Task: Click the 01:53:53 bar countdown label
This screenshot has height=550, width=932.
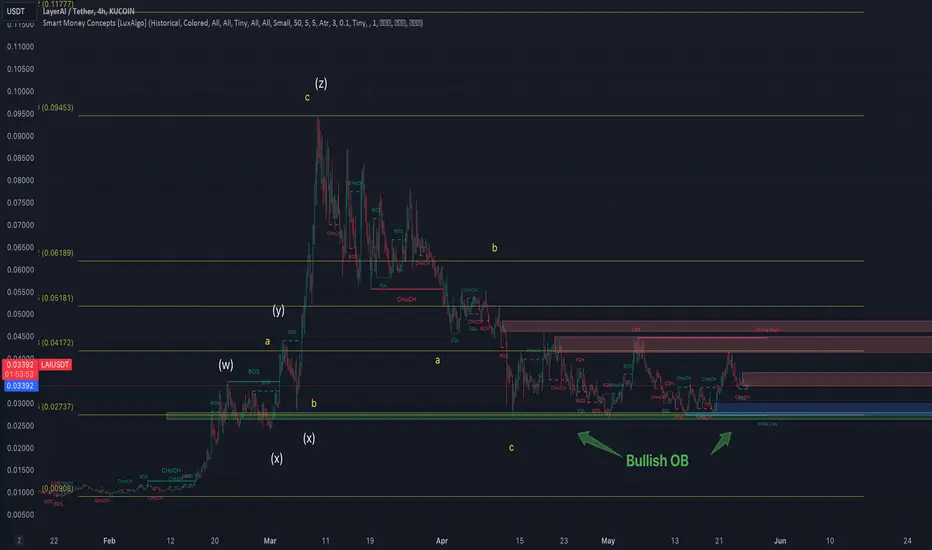Action: (x=20, y=375)
